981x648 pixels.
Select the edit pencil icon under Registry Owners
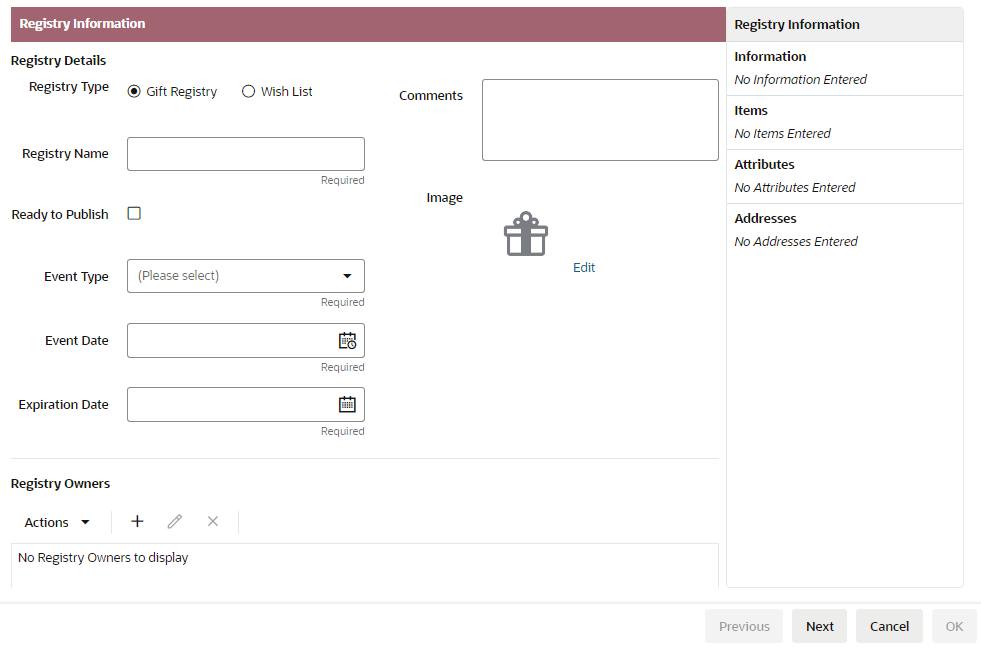point(175,521)
